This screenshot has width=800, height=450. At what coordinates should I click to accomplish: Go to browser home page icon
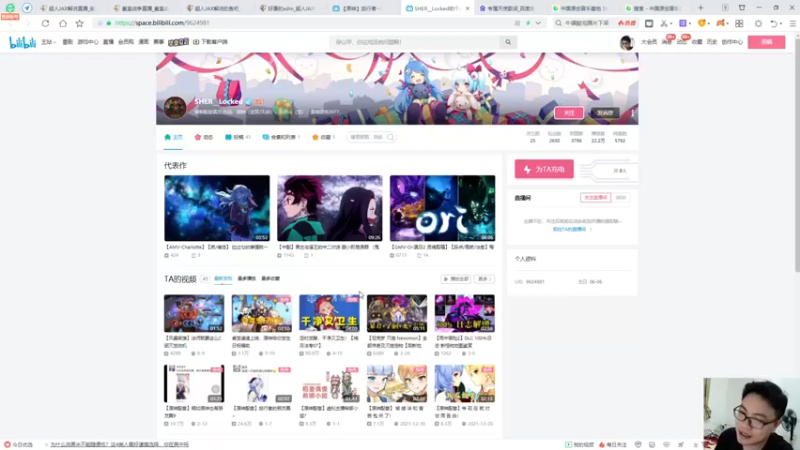click(x=63, y=23)
